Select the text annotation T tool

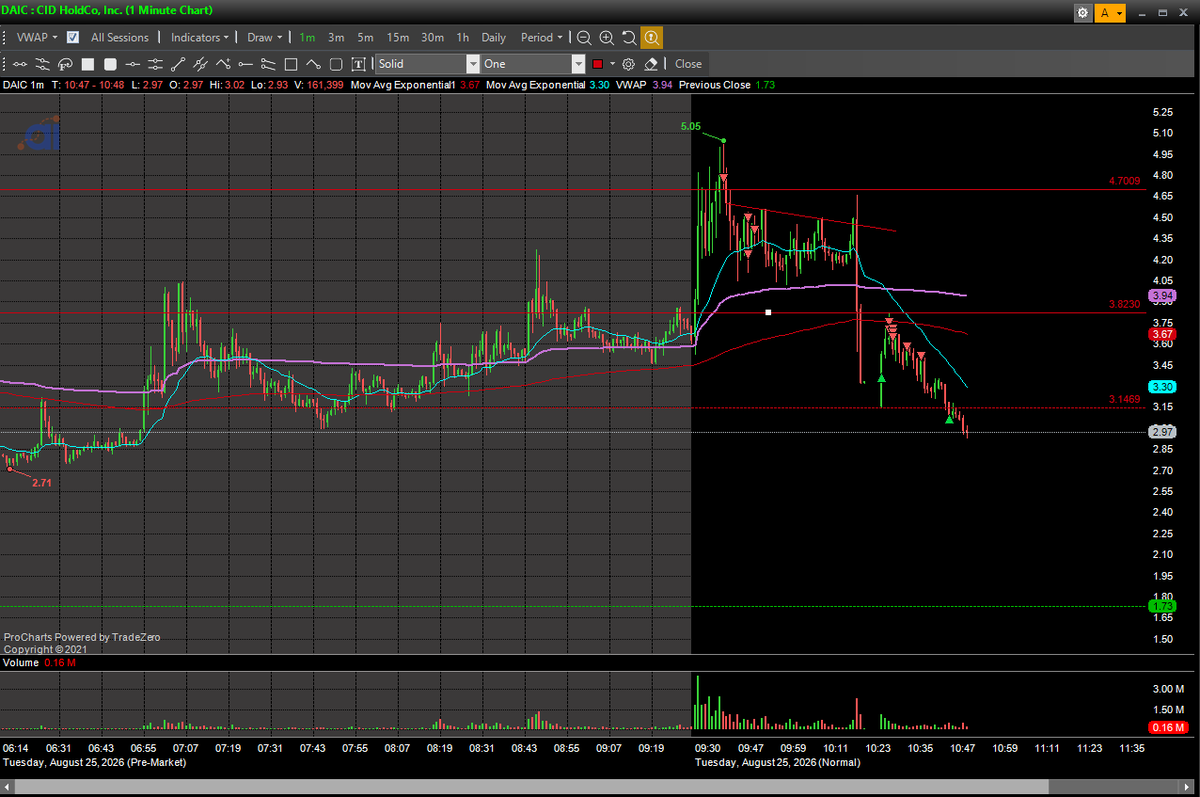pyautogui.click(x=358, y=64)
